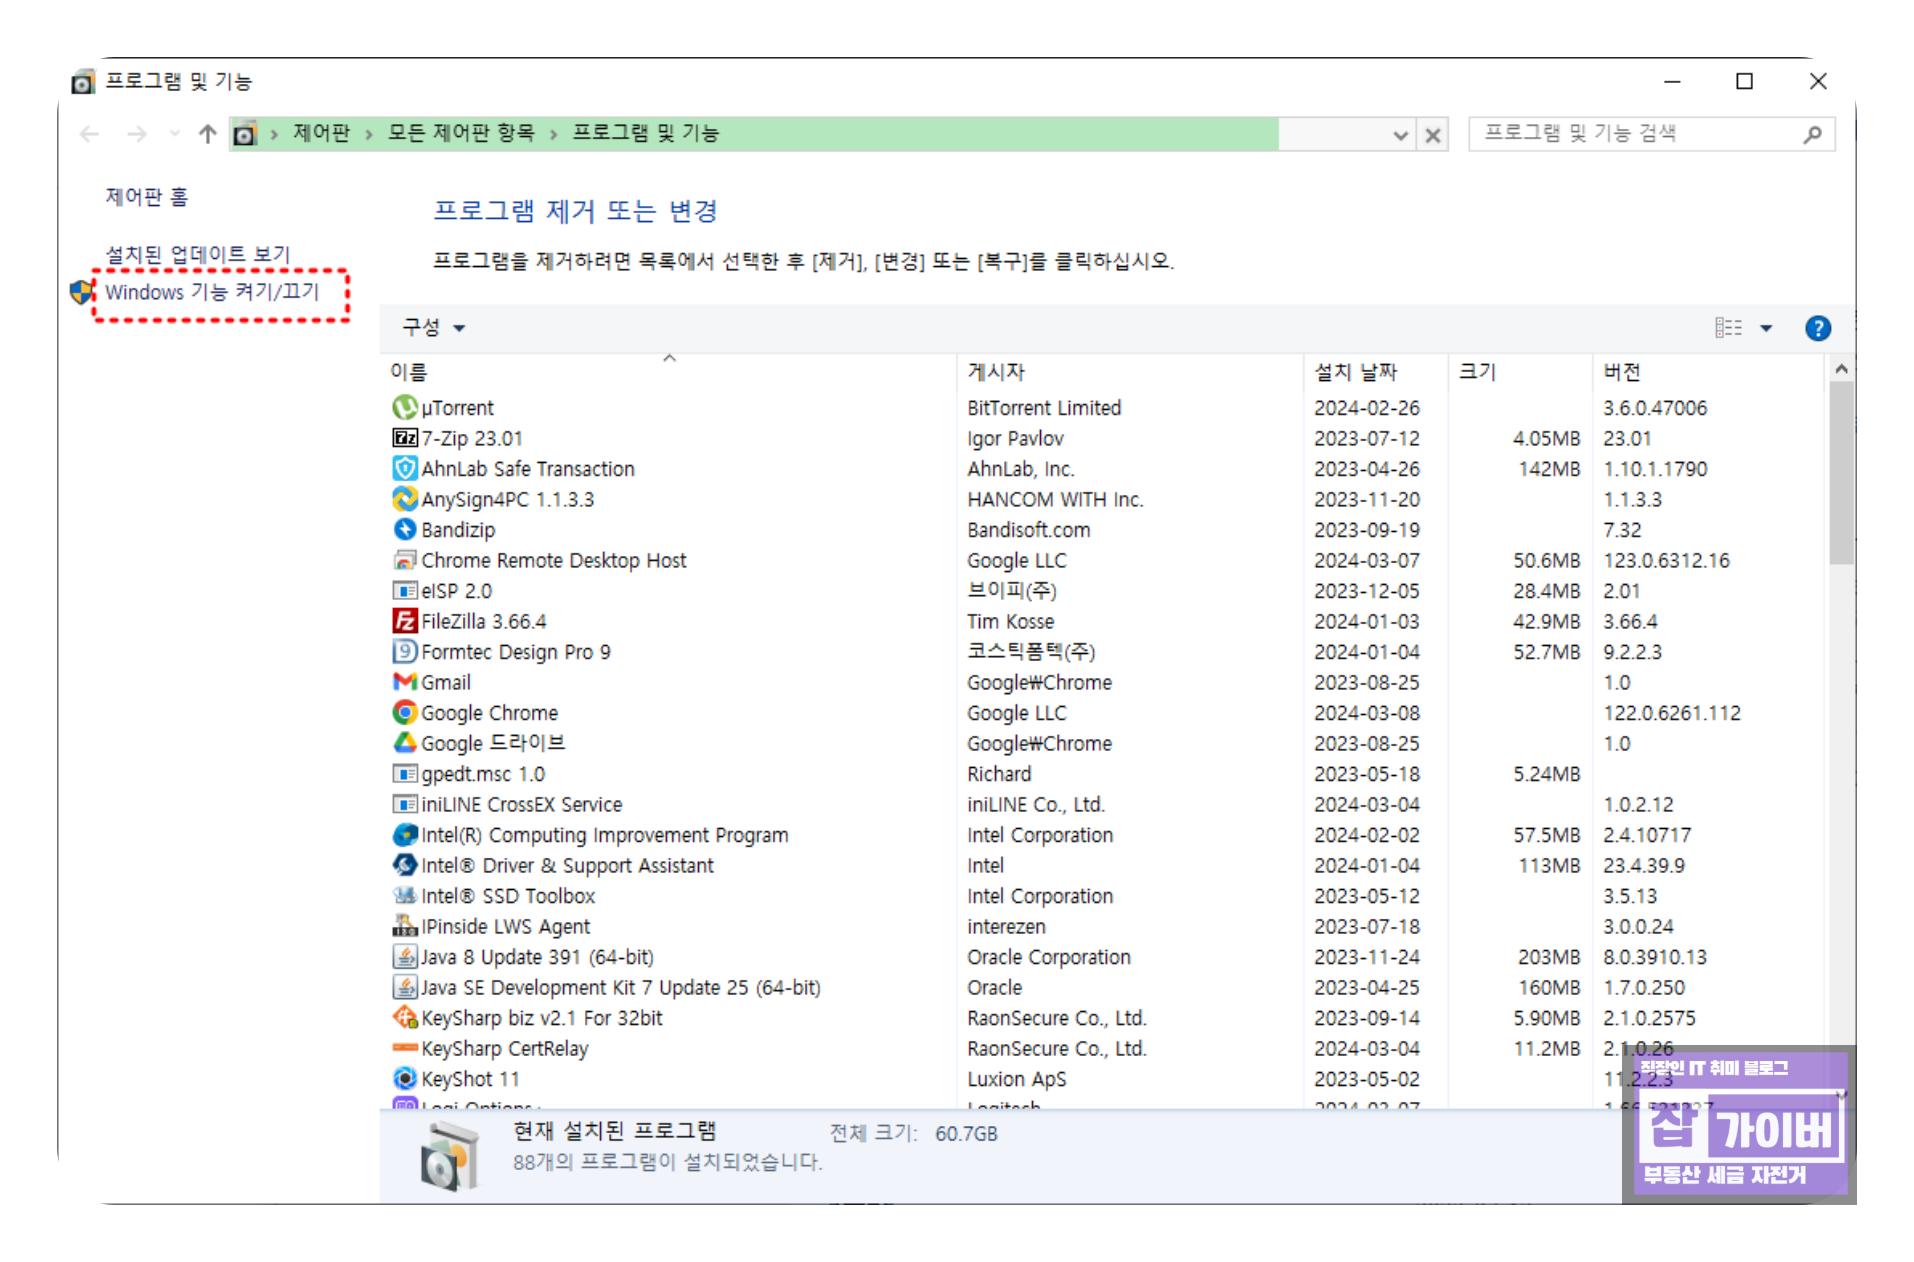This screenshot has width=1914, height=1262.
Task: Click the scrollbar up arrow
Action: tap(1841, 369)
